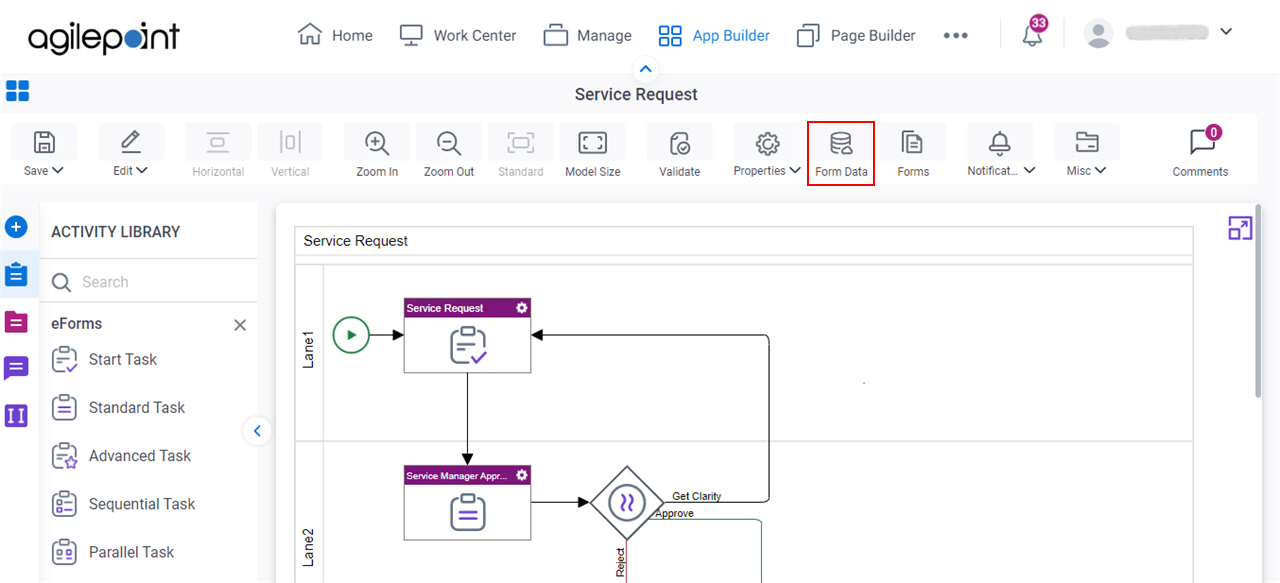Screen dimensions: 1280x583
Task: Open the Save dropdown
Action: click(x=44, y=152)
